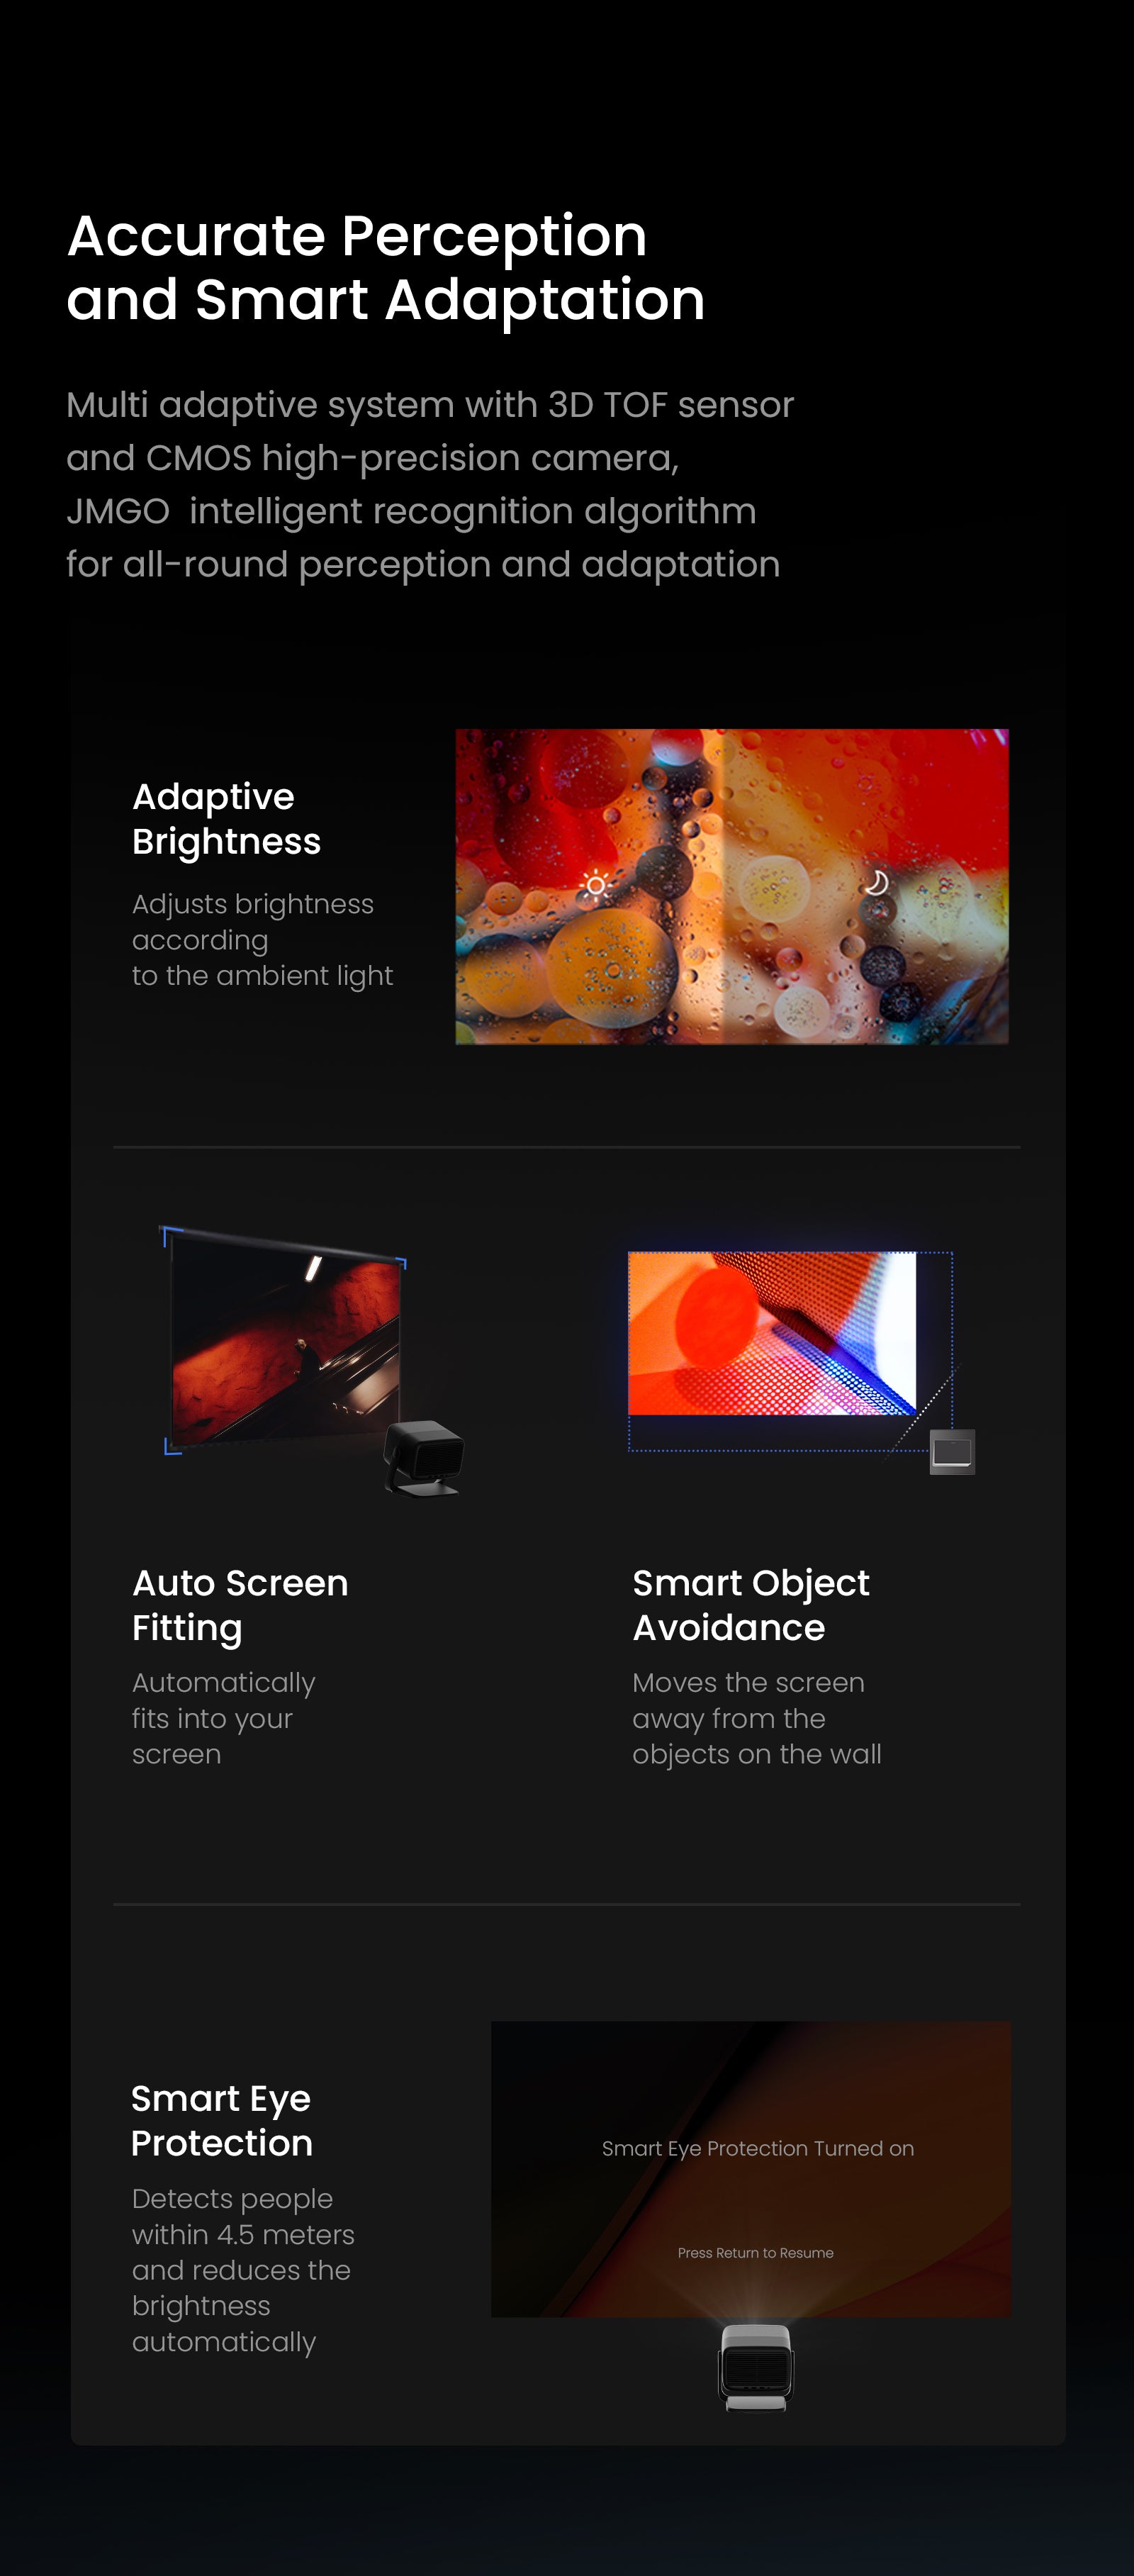Screen dimensions: 1134x2576
Task: Click the colorful bubbles brightness comparison image
Action: tap(732, 886)
